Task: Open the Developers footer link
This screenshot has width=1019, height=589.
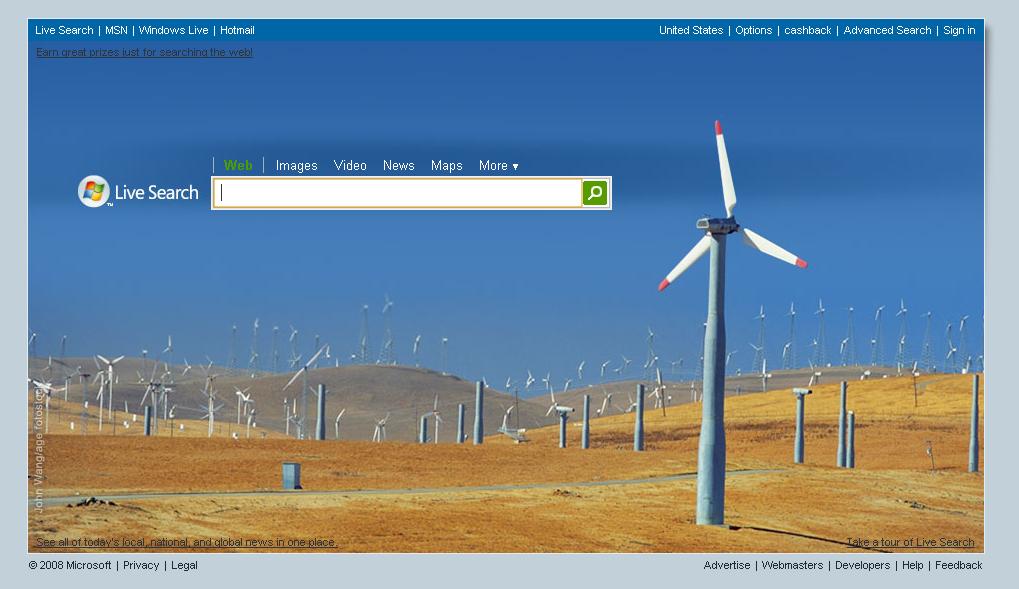Action: coord(862,565)
